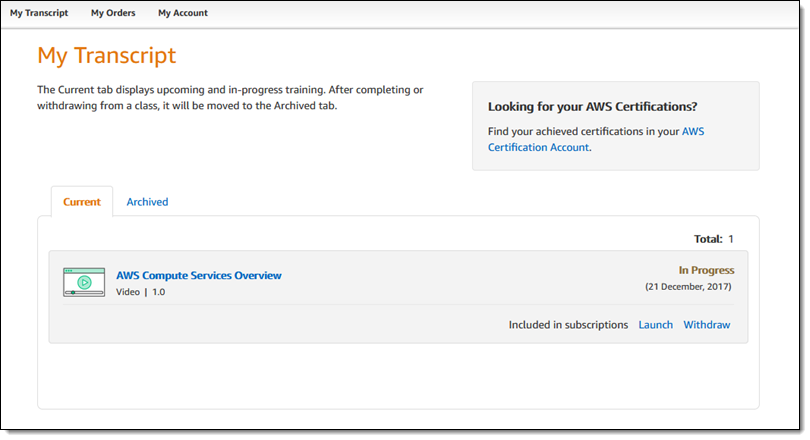Switch to the Archived tab

click(147, 202)
